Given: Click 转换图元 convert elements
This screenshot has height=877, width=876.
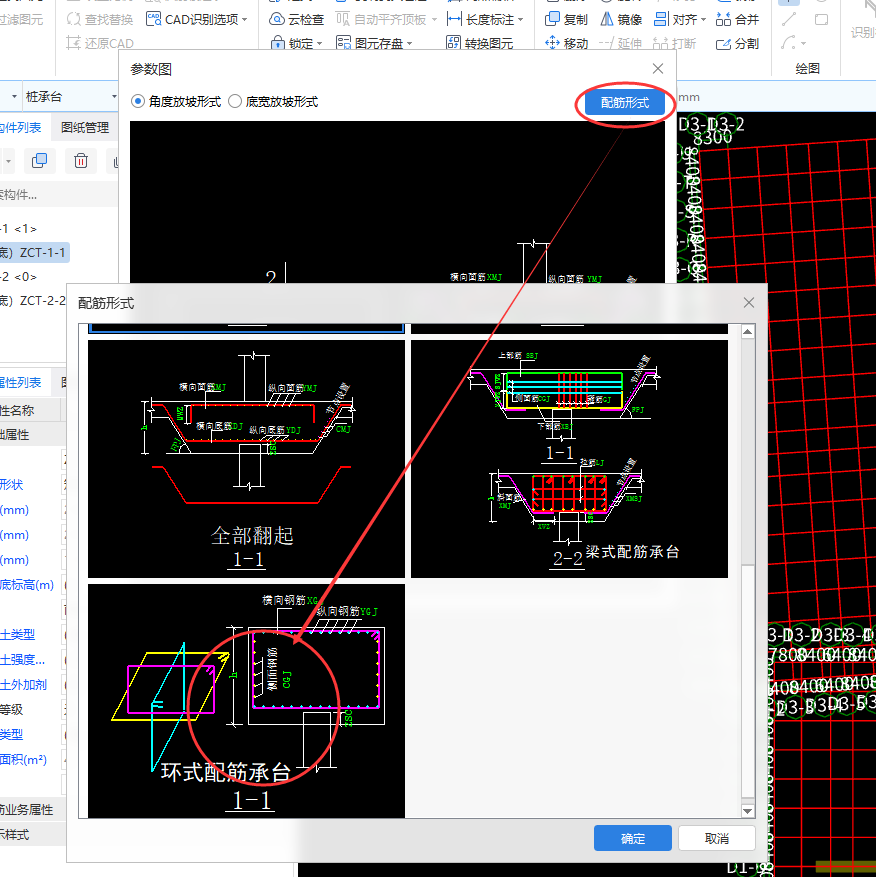Looking at the screenshot, I should (479, 43).
